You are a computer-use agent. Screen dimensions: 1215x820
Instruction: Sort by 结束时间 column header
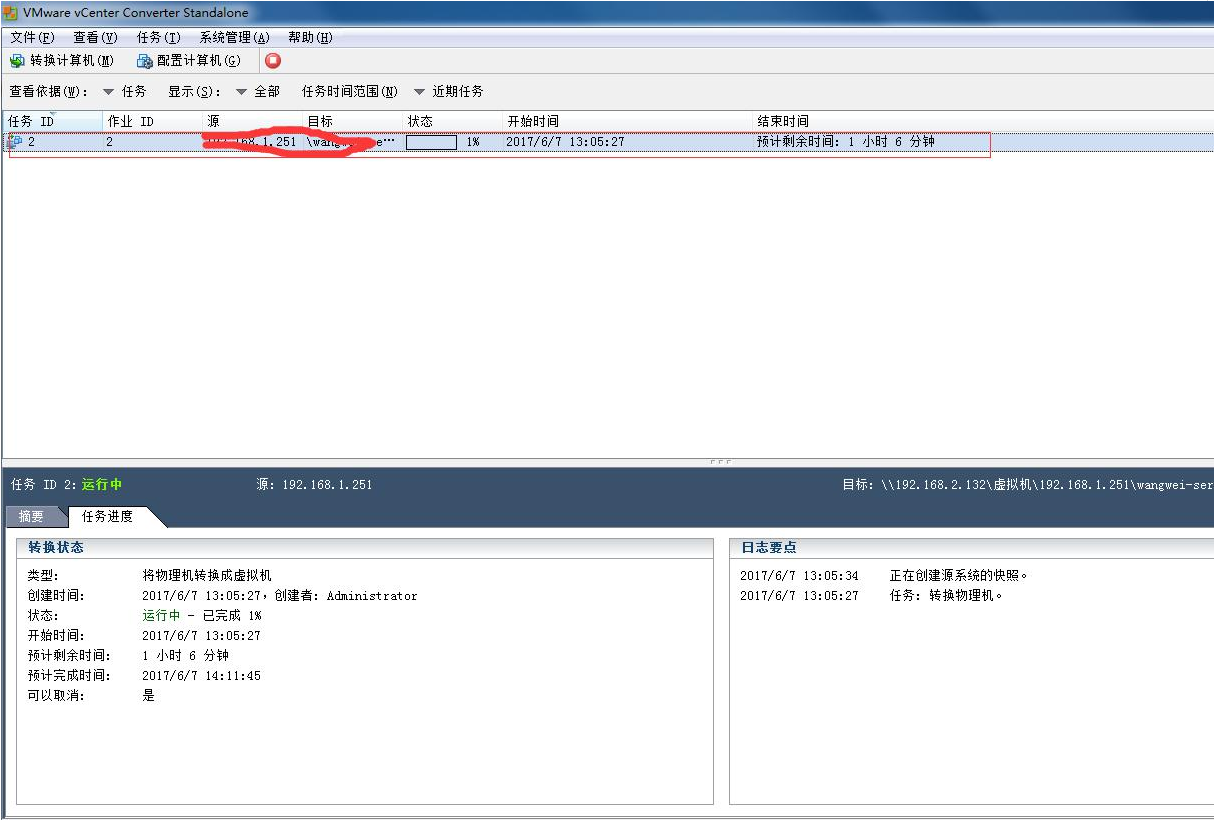tap(983, 121)
